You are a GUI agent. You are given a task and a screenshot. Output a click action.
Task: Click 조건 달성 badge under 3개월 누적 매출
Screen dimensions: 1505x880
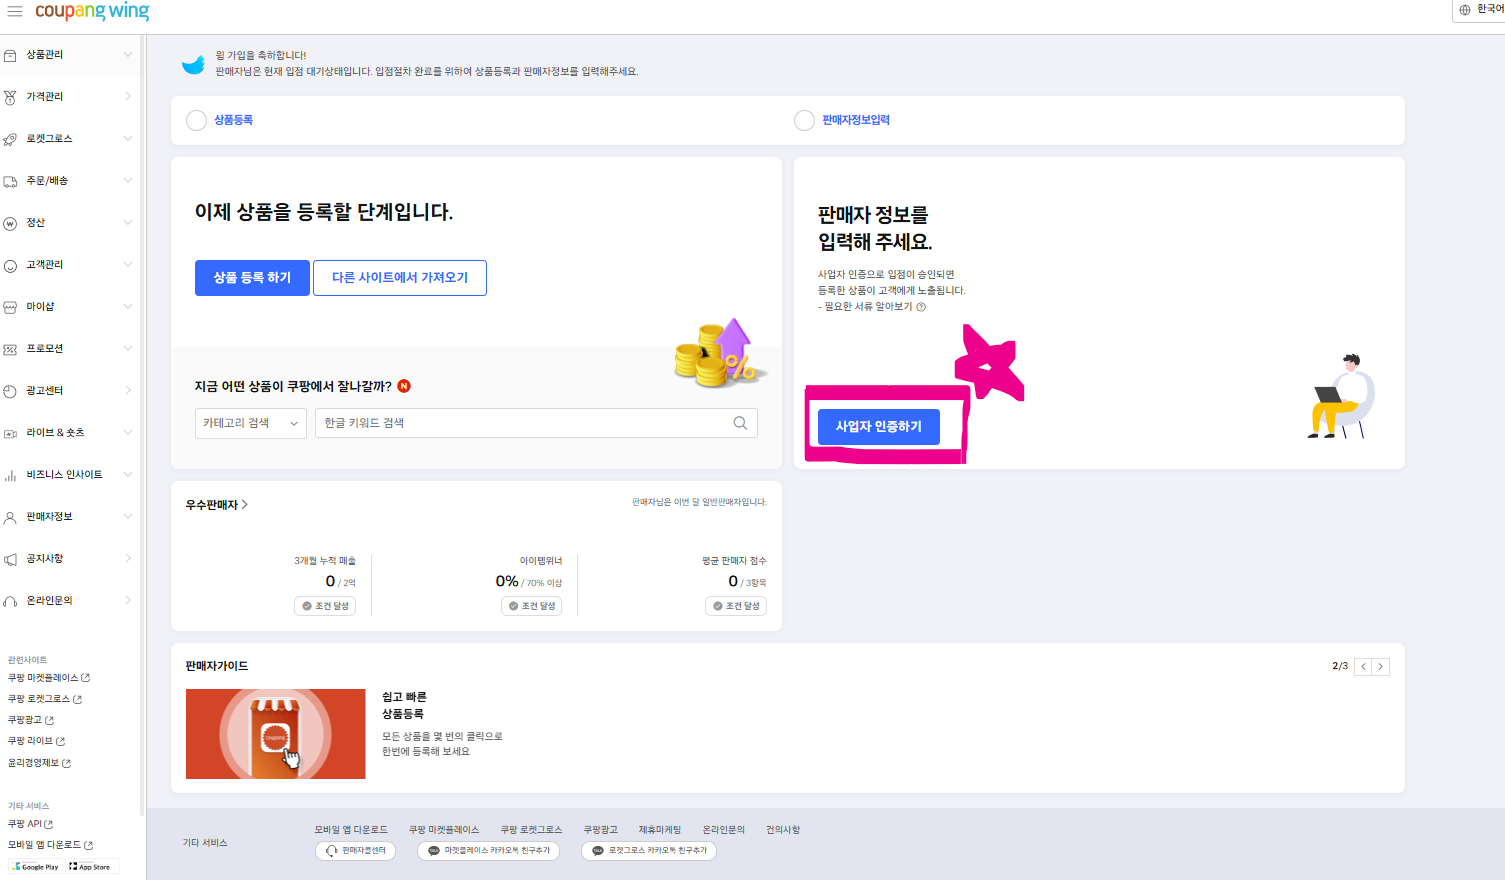(x=325, y=606)
